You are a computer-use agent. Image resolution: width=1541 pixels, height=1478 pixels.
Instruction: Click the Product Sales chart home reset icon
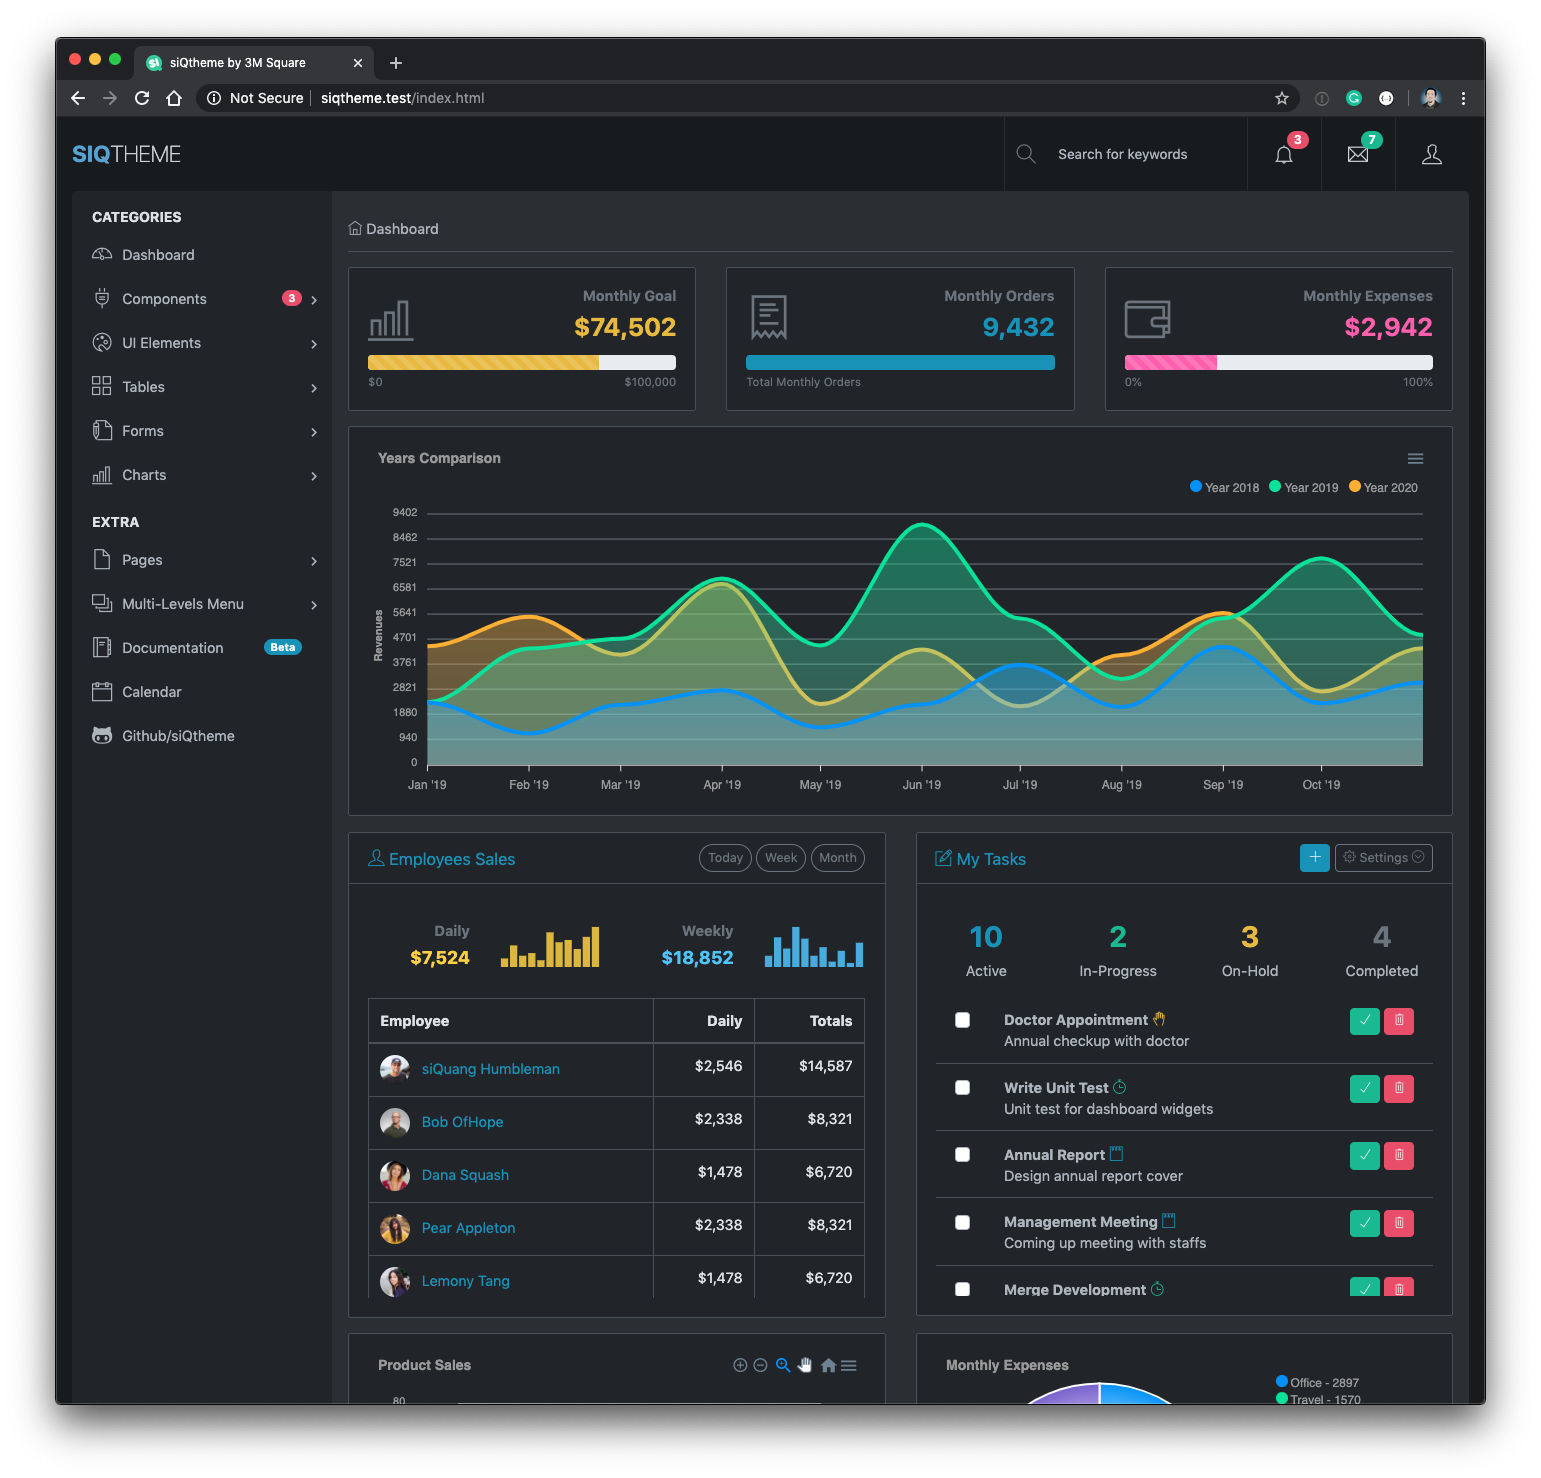pyautogui.click(x=828, y=1365)
